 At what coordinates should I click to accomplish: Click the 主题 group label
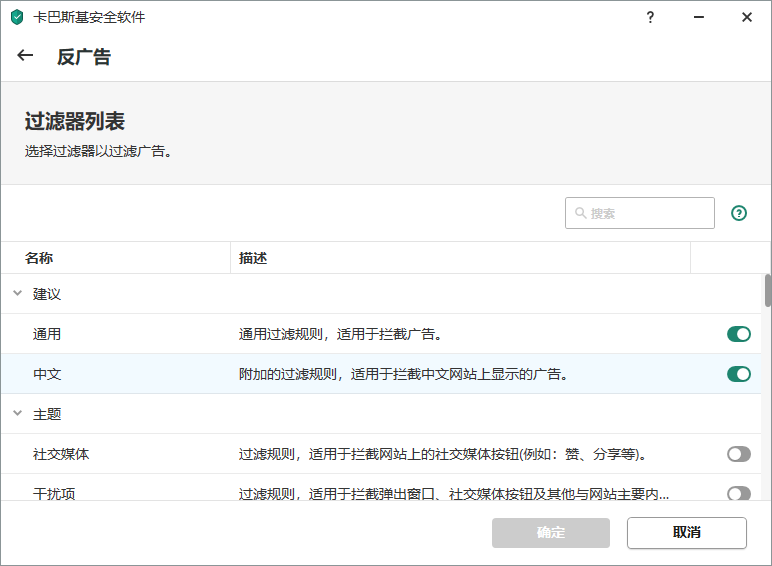coord(47,414)
